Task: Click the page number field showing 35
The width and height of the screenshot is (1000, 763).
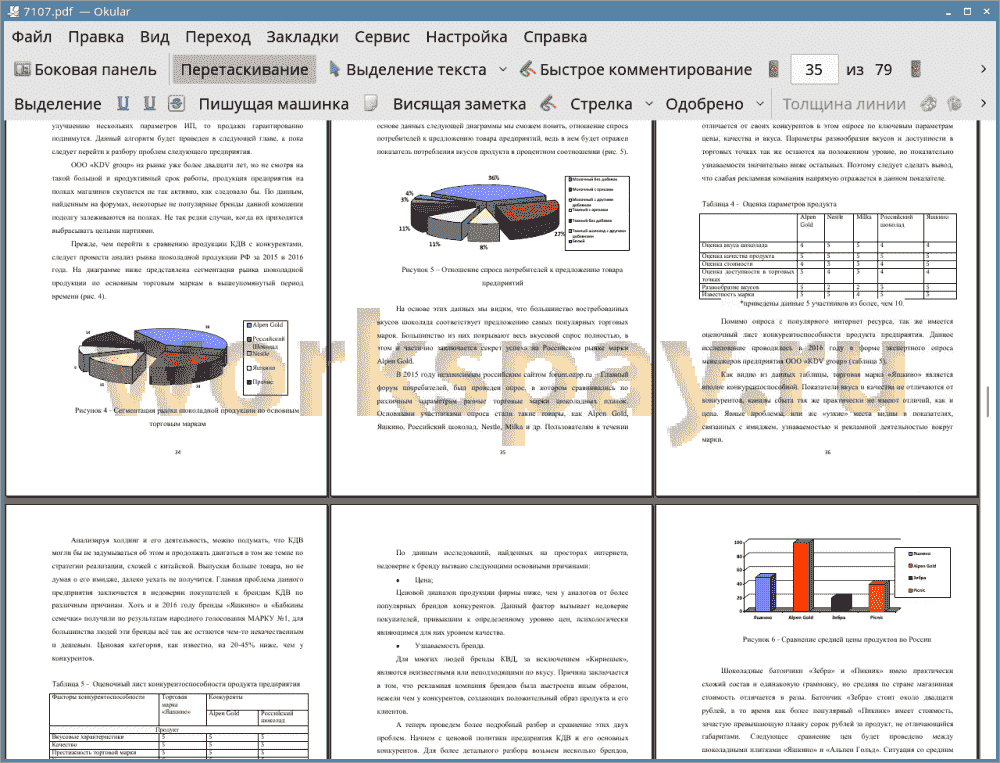Action: (814, 70)
